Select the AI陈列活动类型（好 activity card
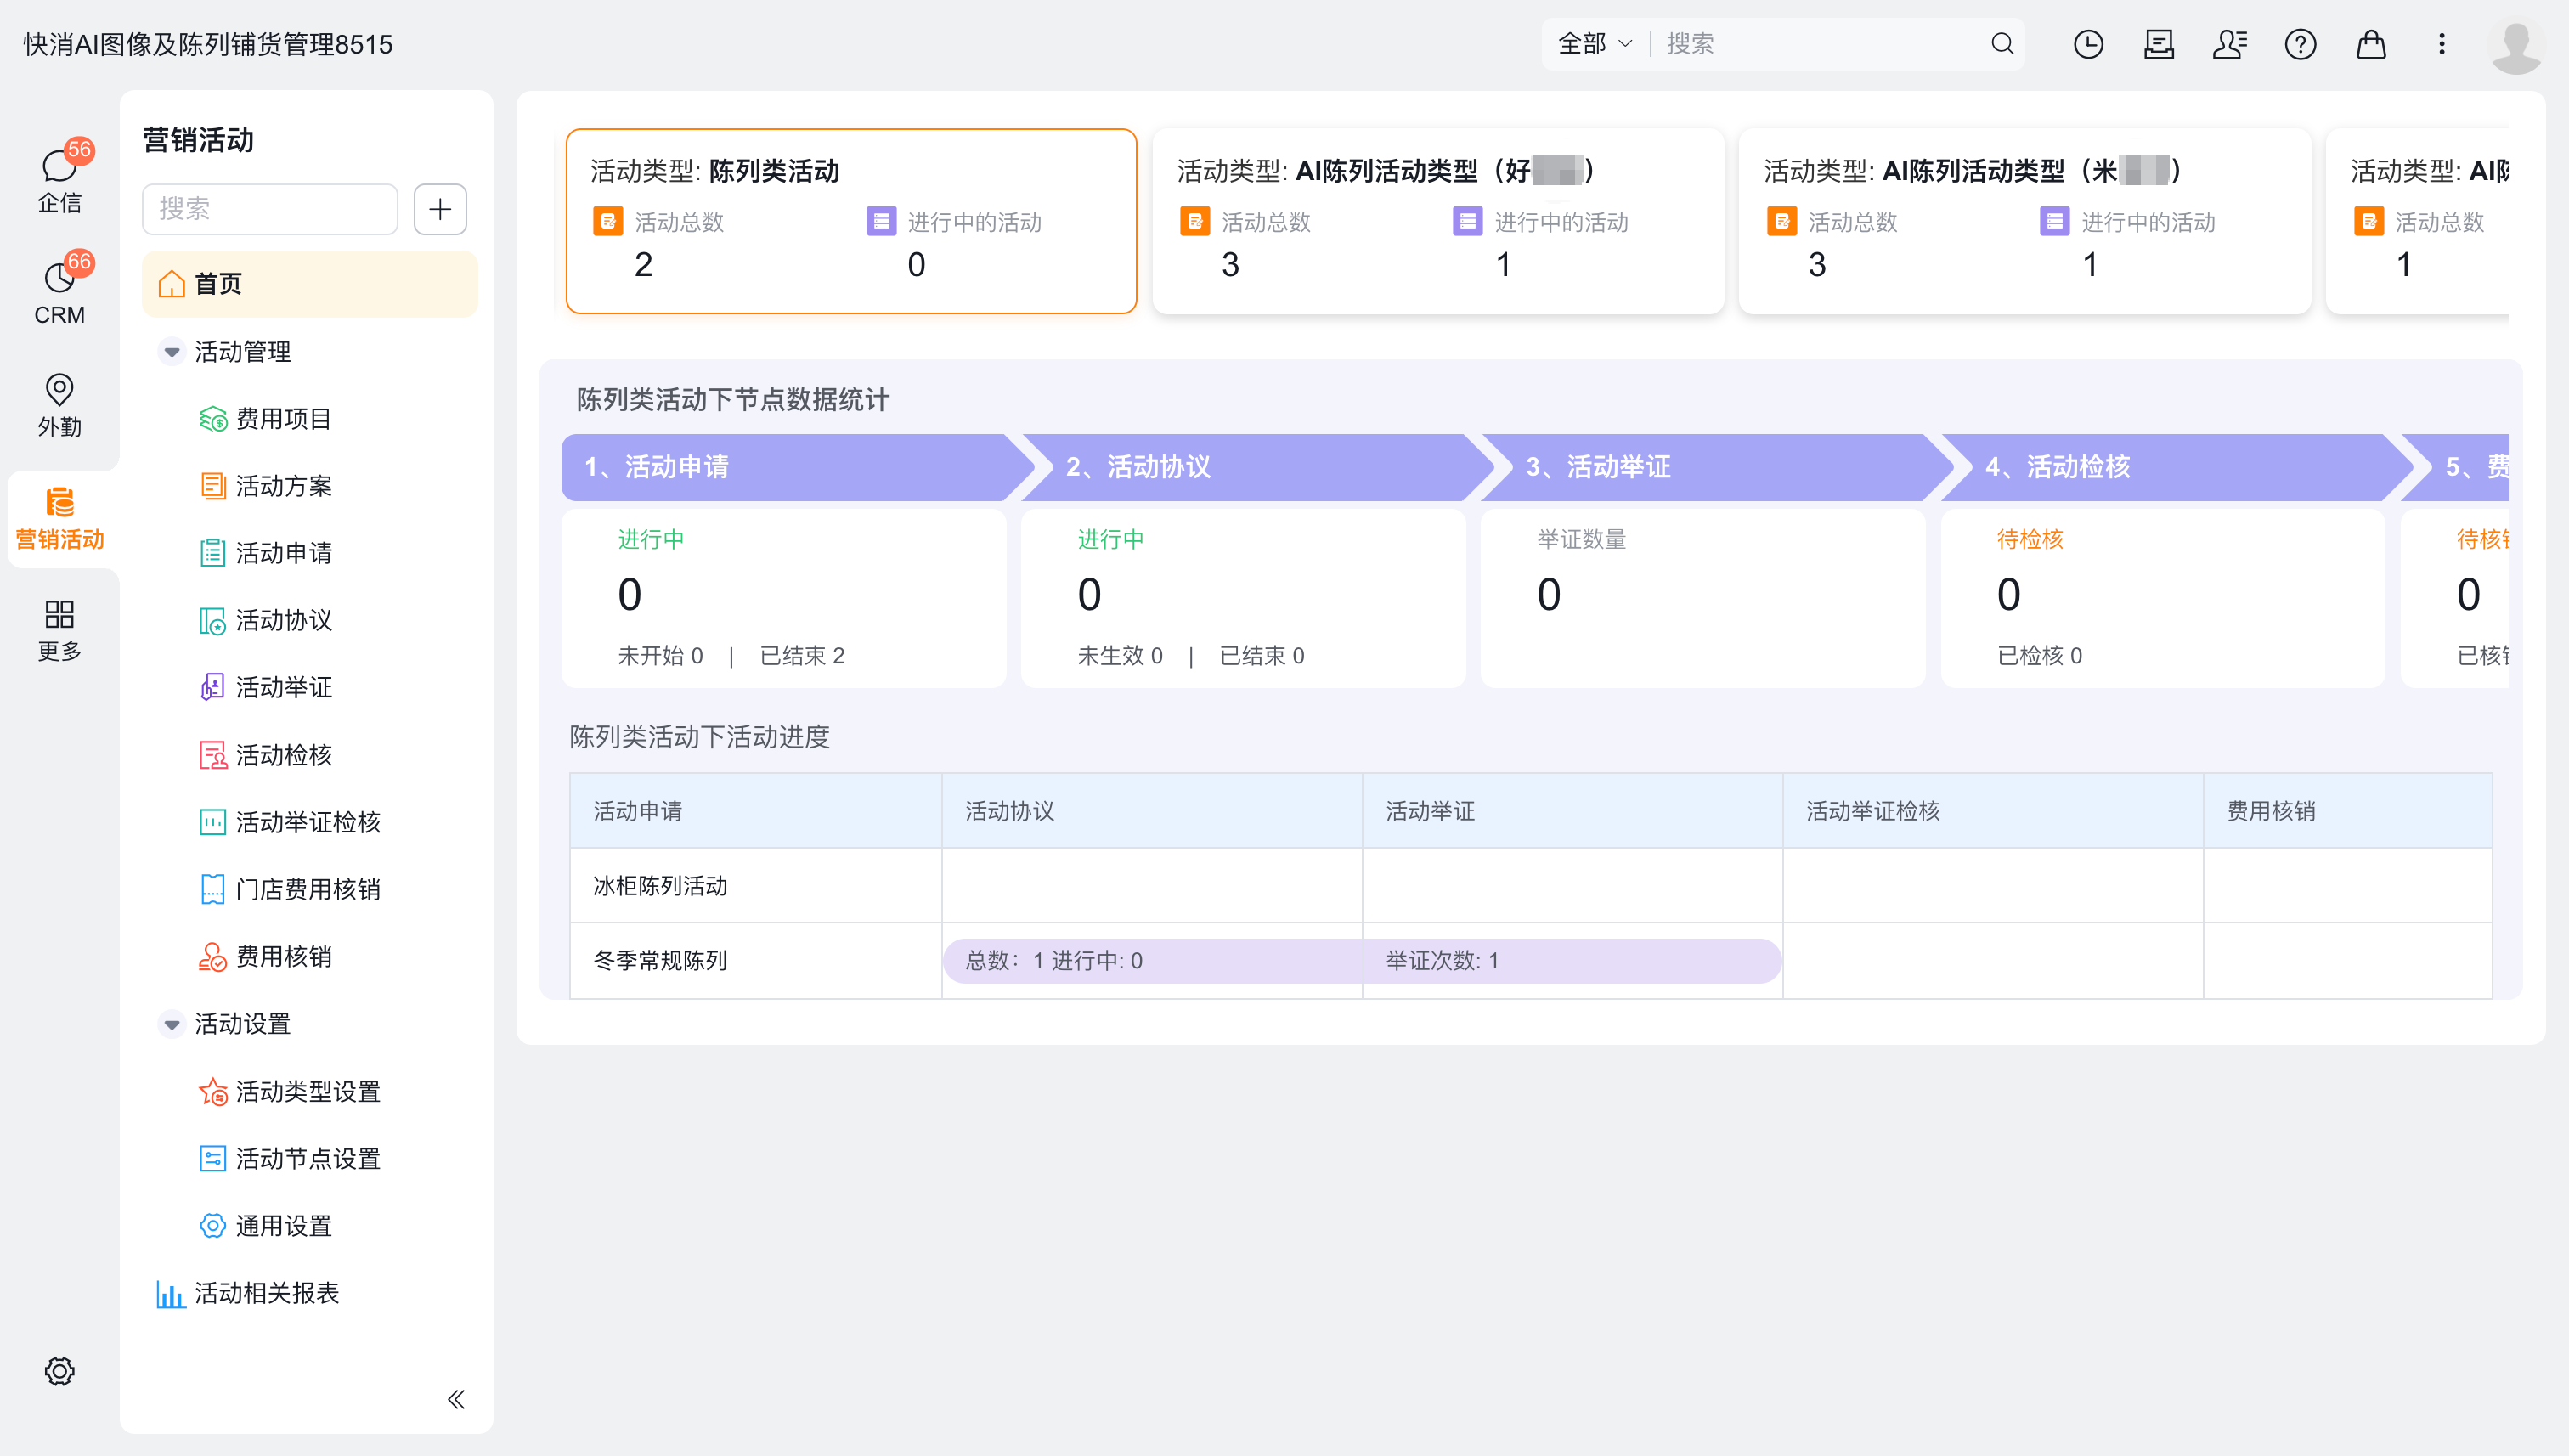 [x=1438, y=221]
